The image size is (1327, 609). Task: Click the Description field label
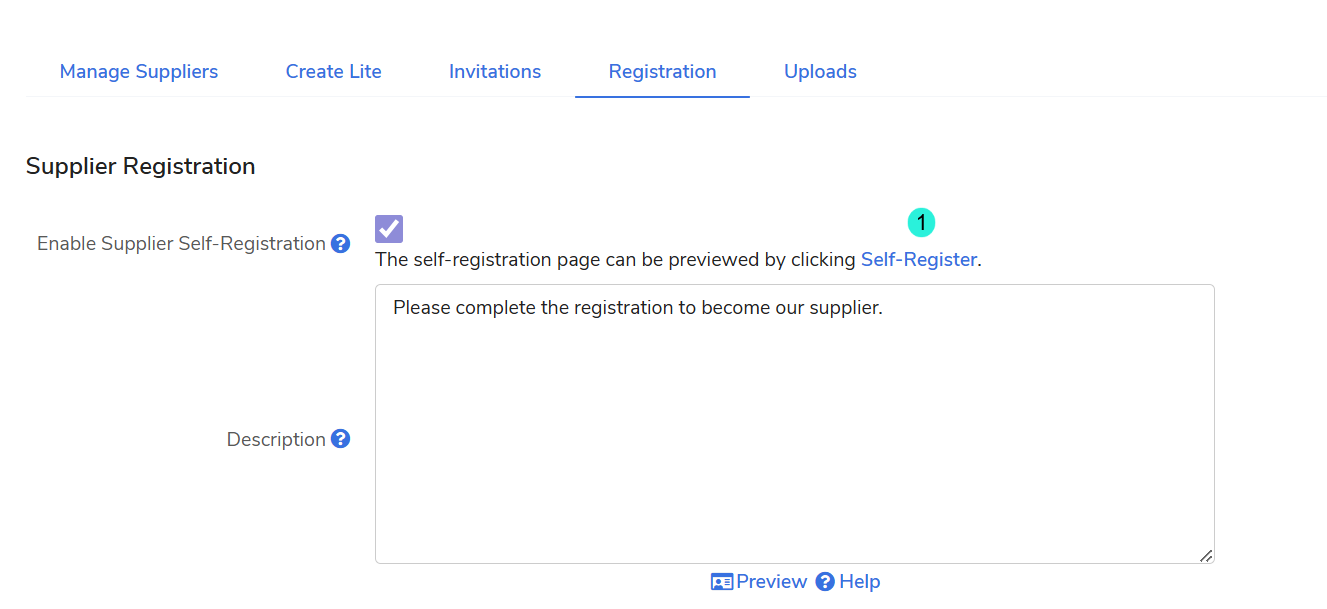coord(276,440)
